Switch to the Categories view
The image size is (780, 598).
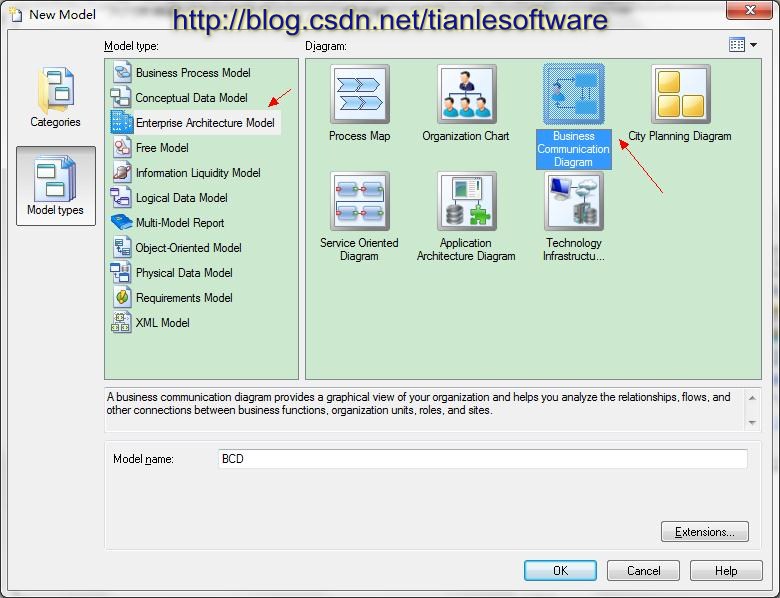pos(55,98)
